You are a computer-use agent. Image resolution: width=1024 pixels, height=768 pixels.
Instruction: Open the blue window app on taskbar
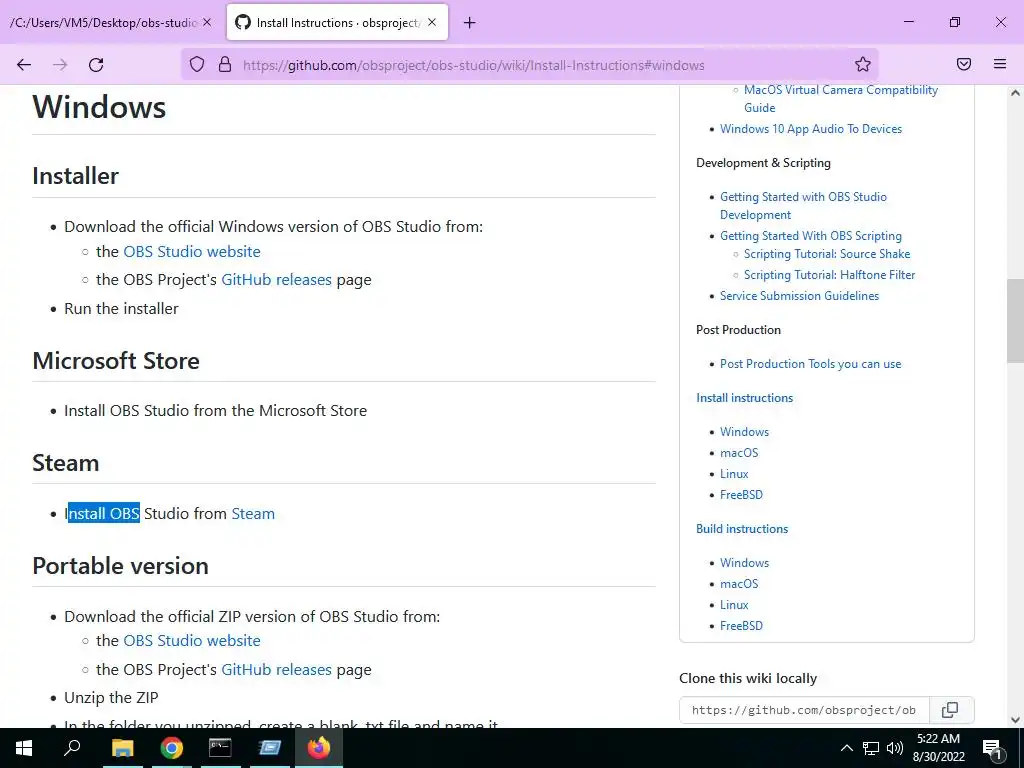[x=270, y=748]
